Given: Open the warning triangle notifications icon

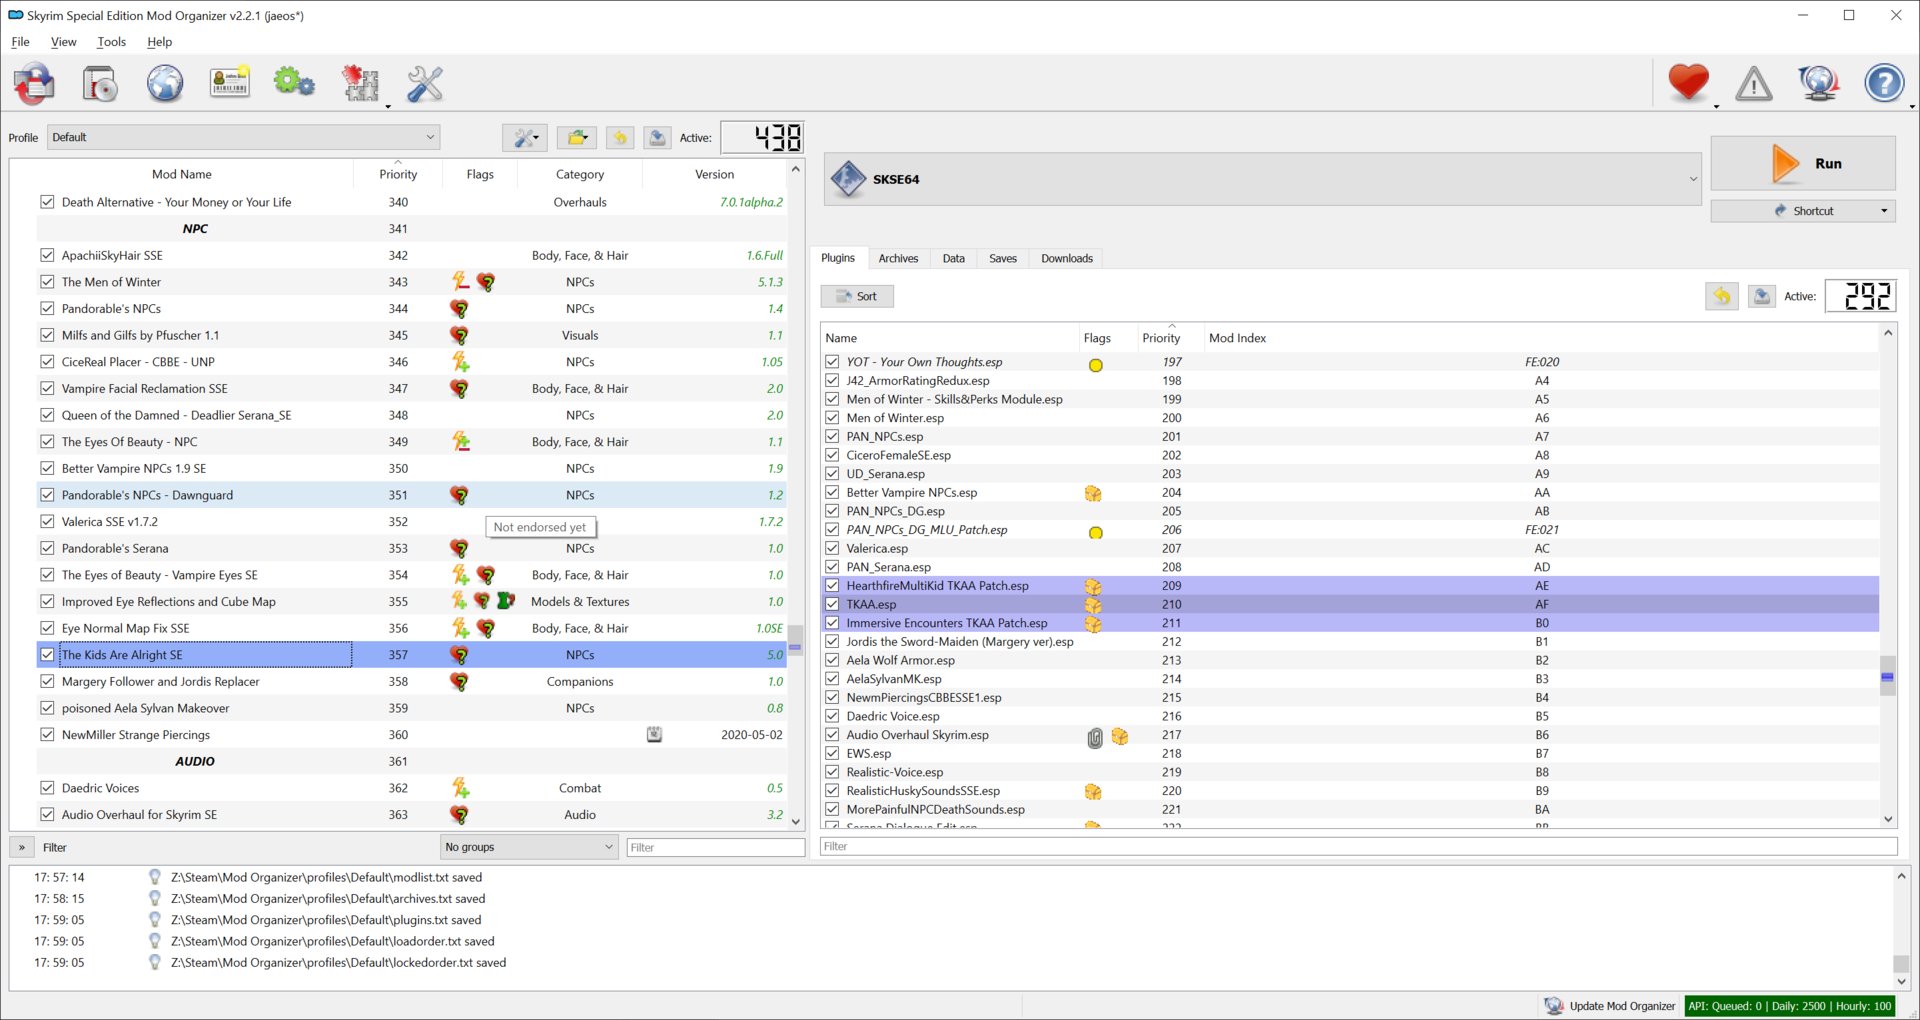Looking at the screenshot, I should (x=1753, y=83).
